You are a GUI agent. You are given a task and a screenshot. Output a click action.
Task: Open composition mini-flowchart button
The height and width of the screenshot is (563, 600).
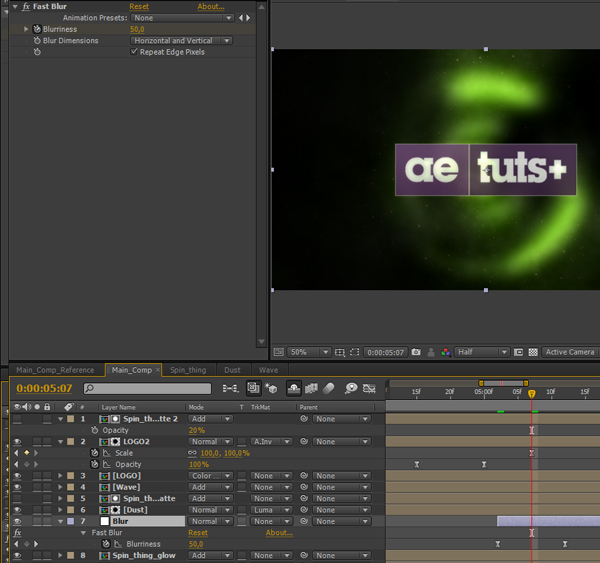coord(231,388)
